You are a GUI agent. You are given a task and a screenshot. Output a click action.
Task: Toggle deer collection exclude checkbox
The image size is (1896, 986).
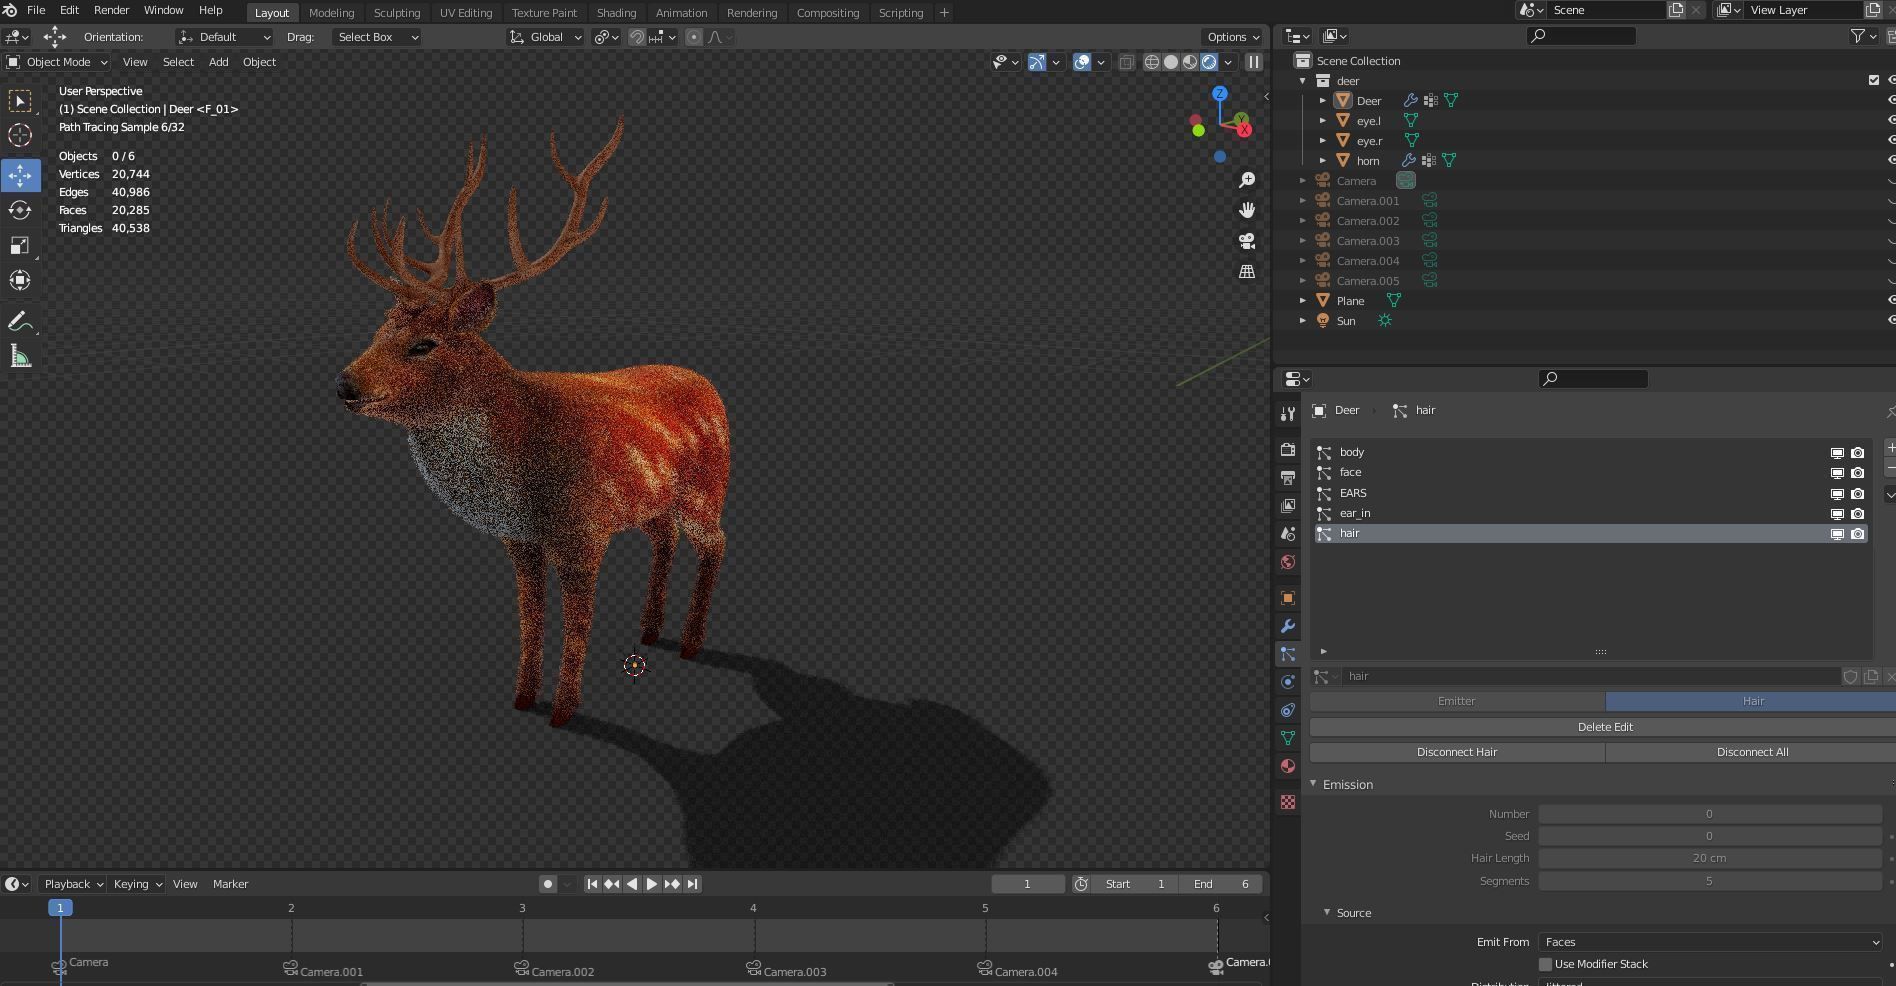(x=1874, y=80)
